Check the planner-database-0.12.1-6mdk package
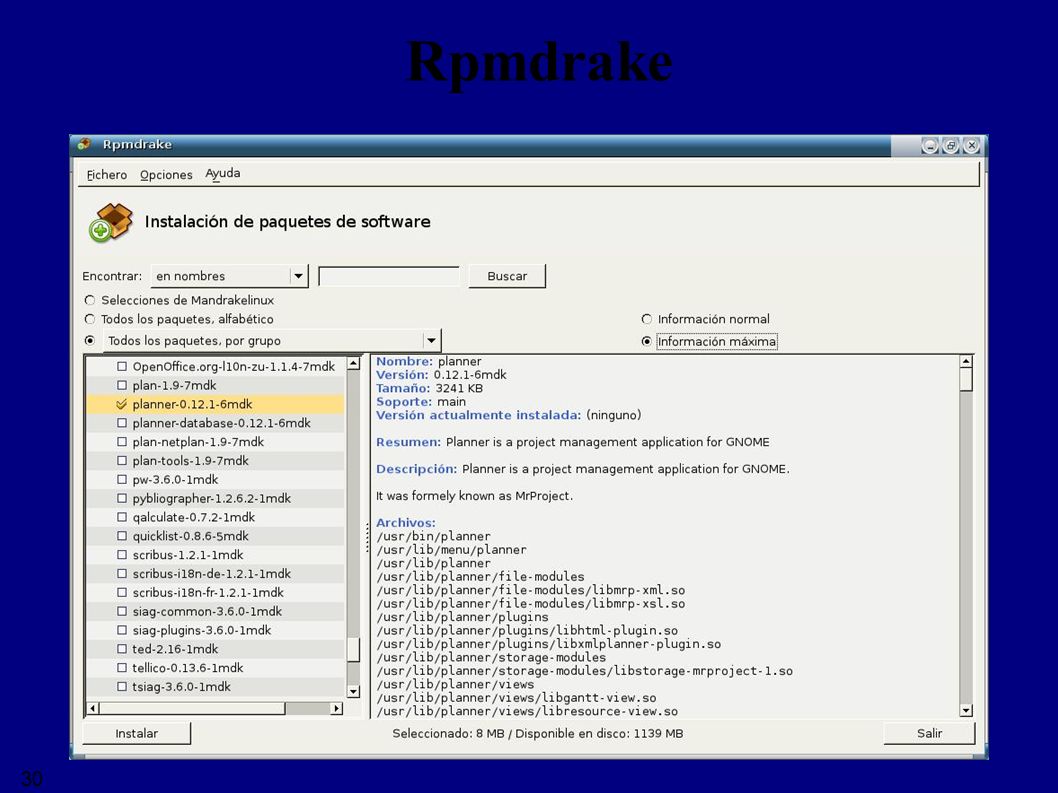 (x=121, y=423)
